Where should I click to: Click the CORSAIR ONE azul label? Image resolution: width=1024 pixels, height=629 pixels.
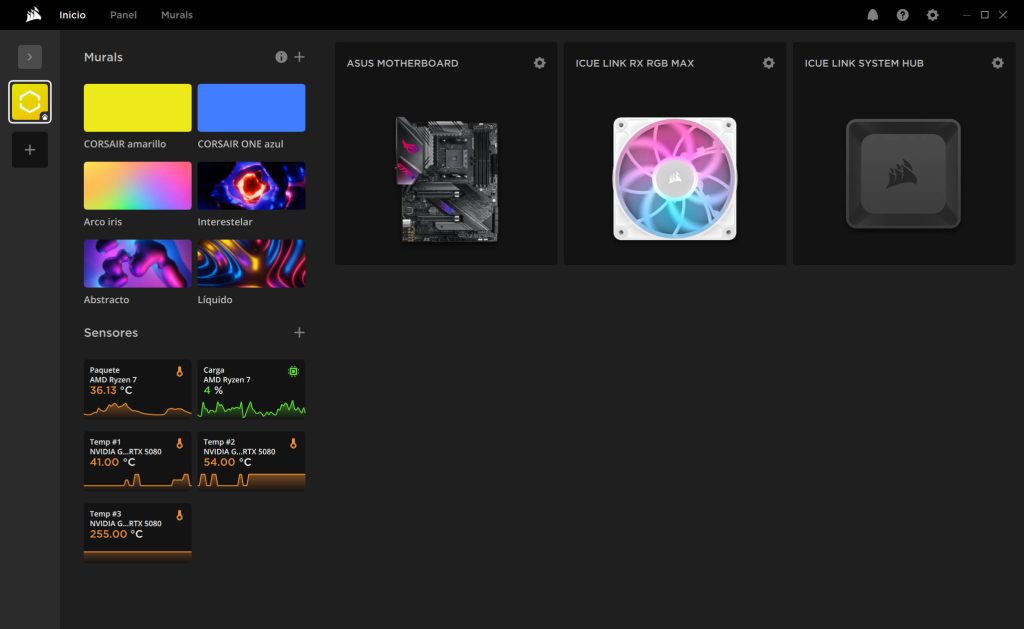pos(240,144)
